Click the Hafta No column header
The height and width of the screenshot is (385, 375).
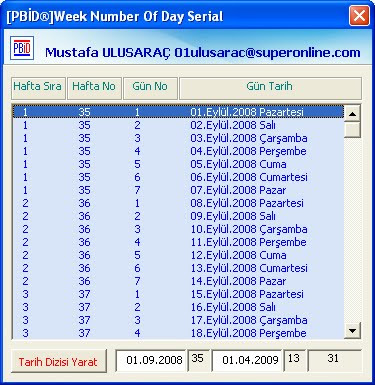point(94,88)
